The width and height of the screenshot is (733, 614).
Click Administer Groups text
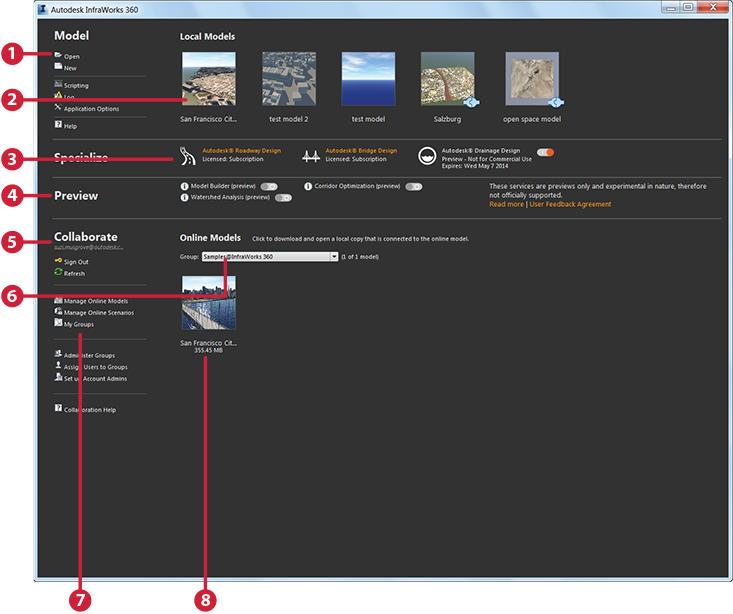click(89, 355)
